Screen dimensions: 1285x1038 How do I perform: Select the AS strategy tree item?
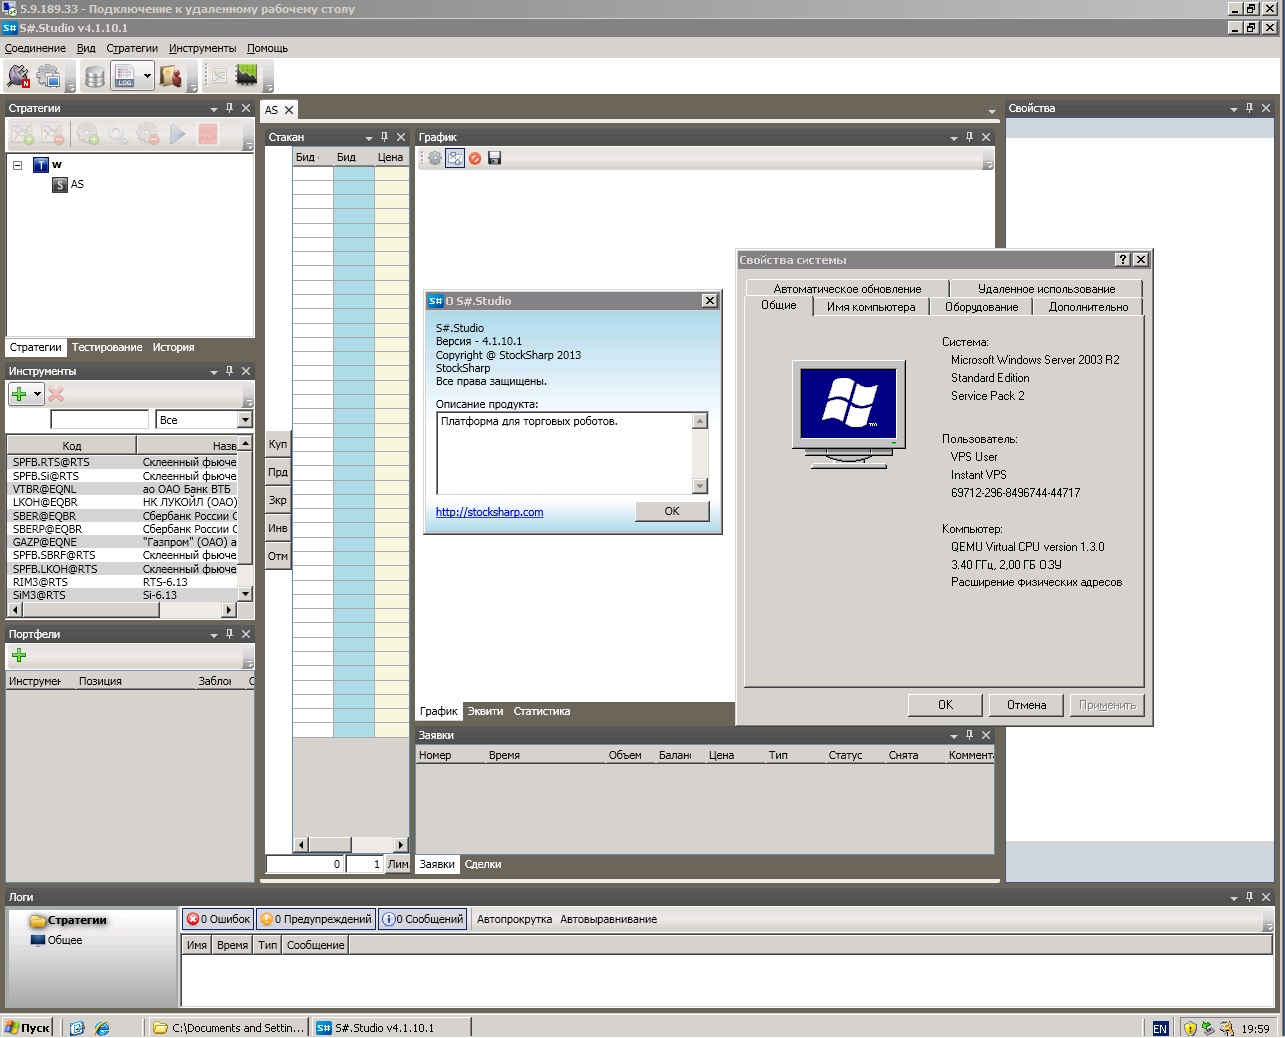[77, 185]
